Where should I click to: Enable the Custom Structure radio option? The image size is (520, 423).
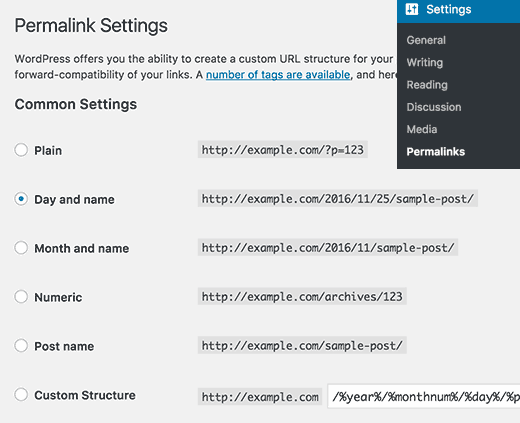click(21, 395)
